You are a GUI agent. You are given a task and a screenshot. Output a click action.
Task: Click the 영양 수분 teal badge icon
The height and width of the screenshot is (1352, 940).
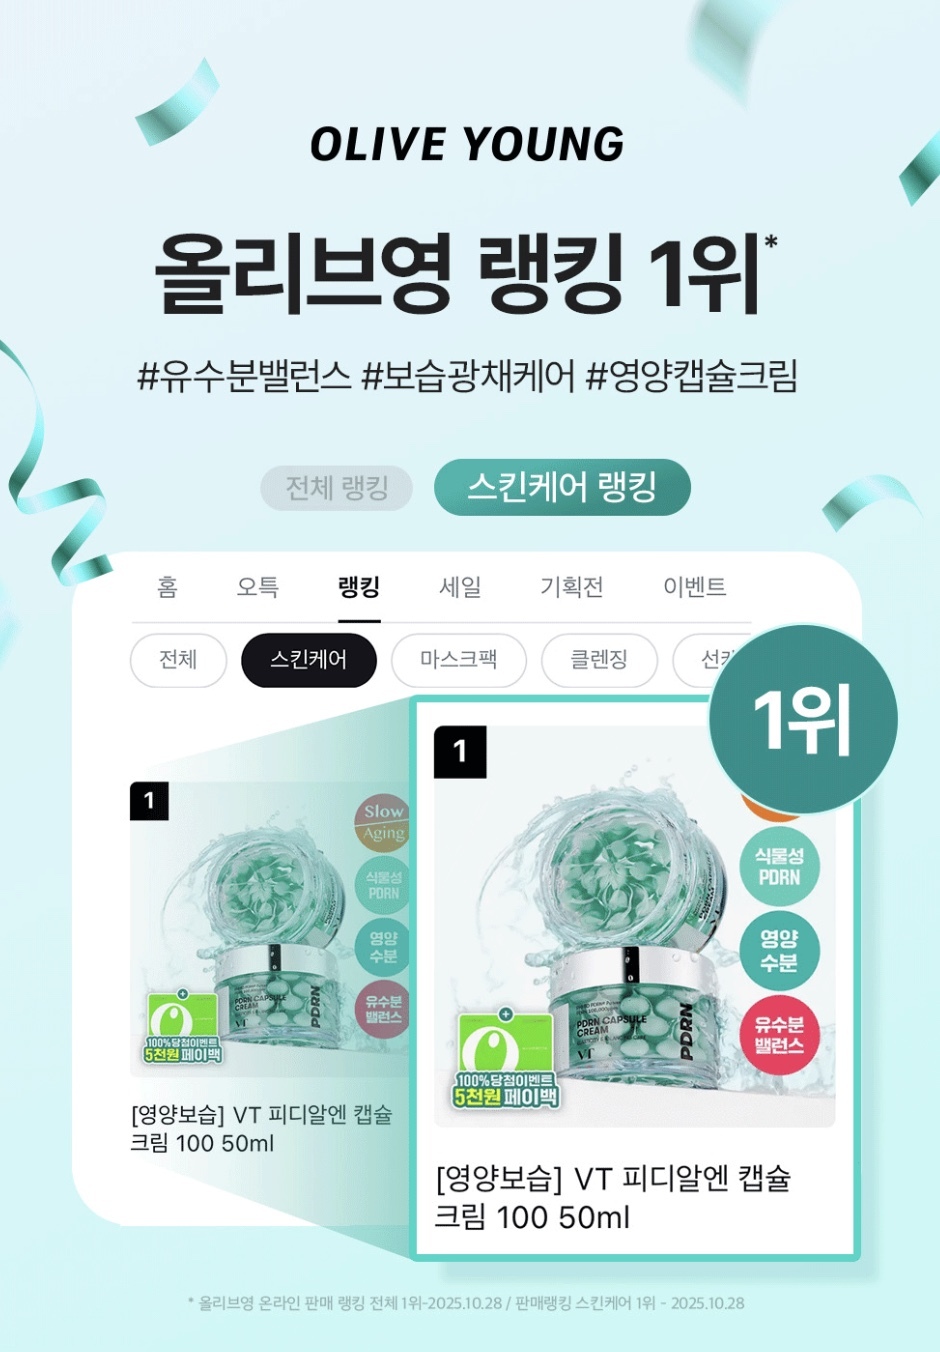click(x=779, y=951)
